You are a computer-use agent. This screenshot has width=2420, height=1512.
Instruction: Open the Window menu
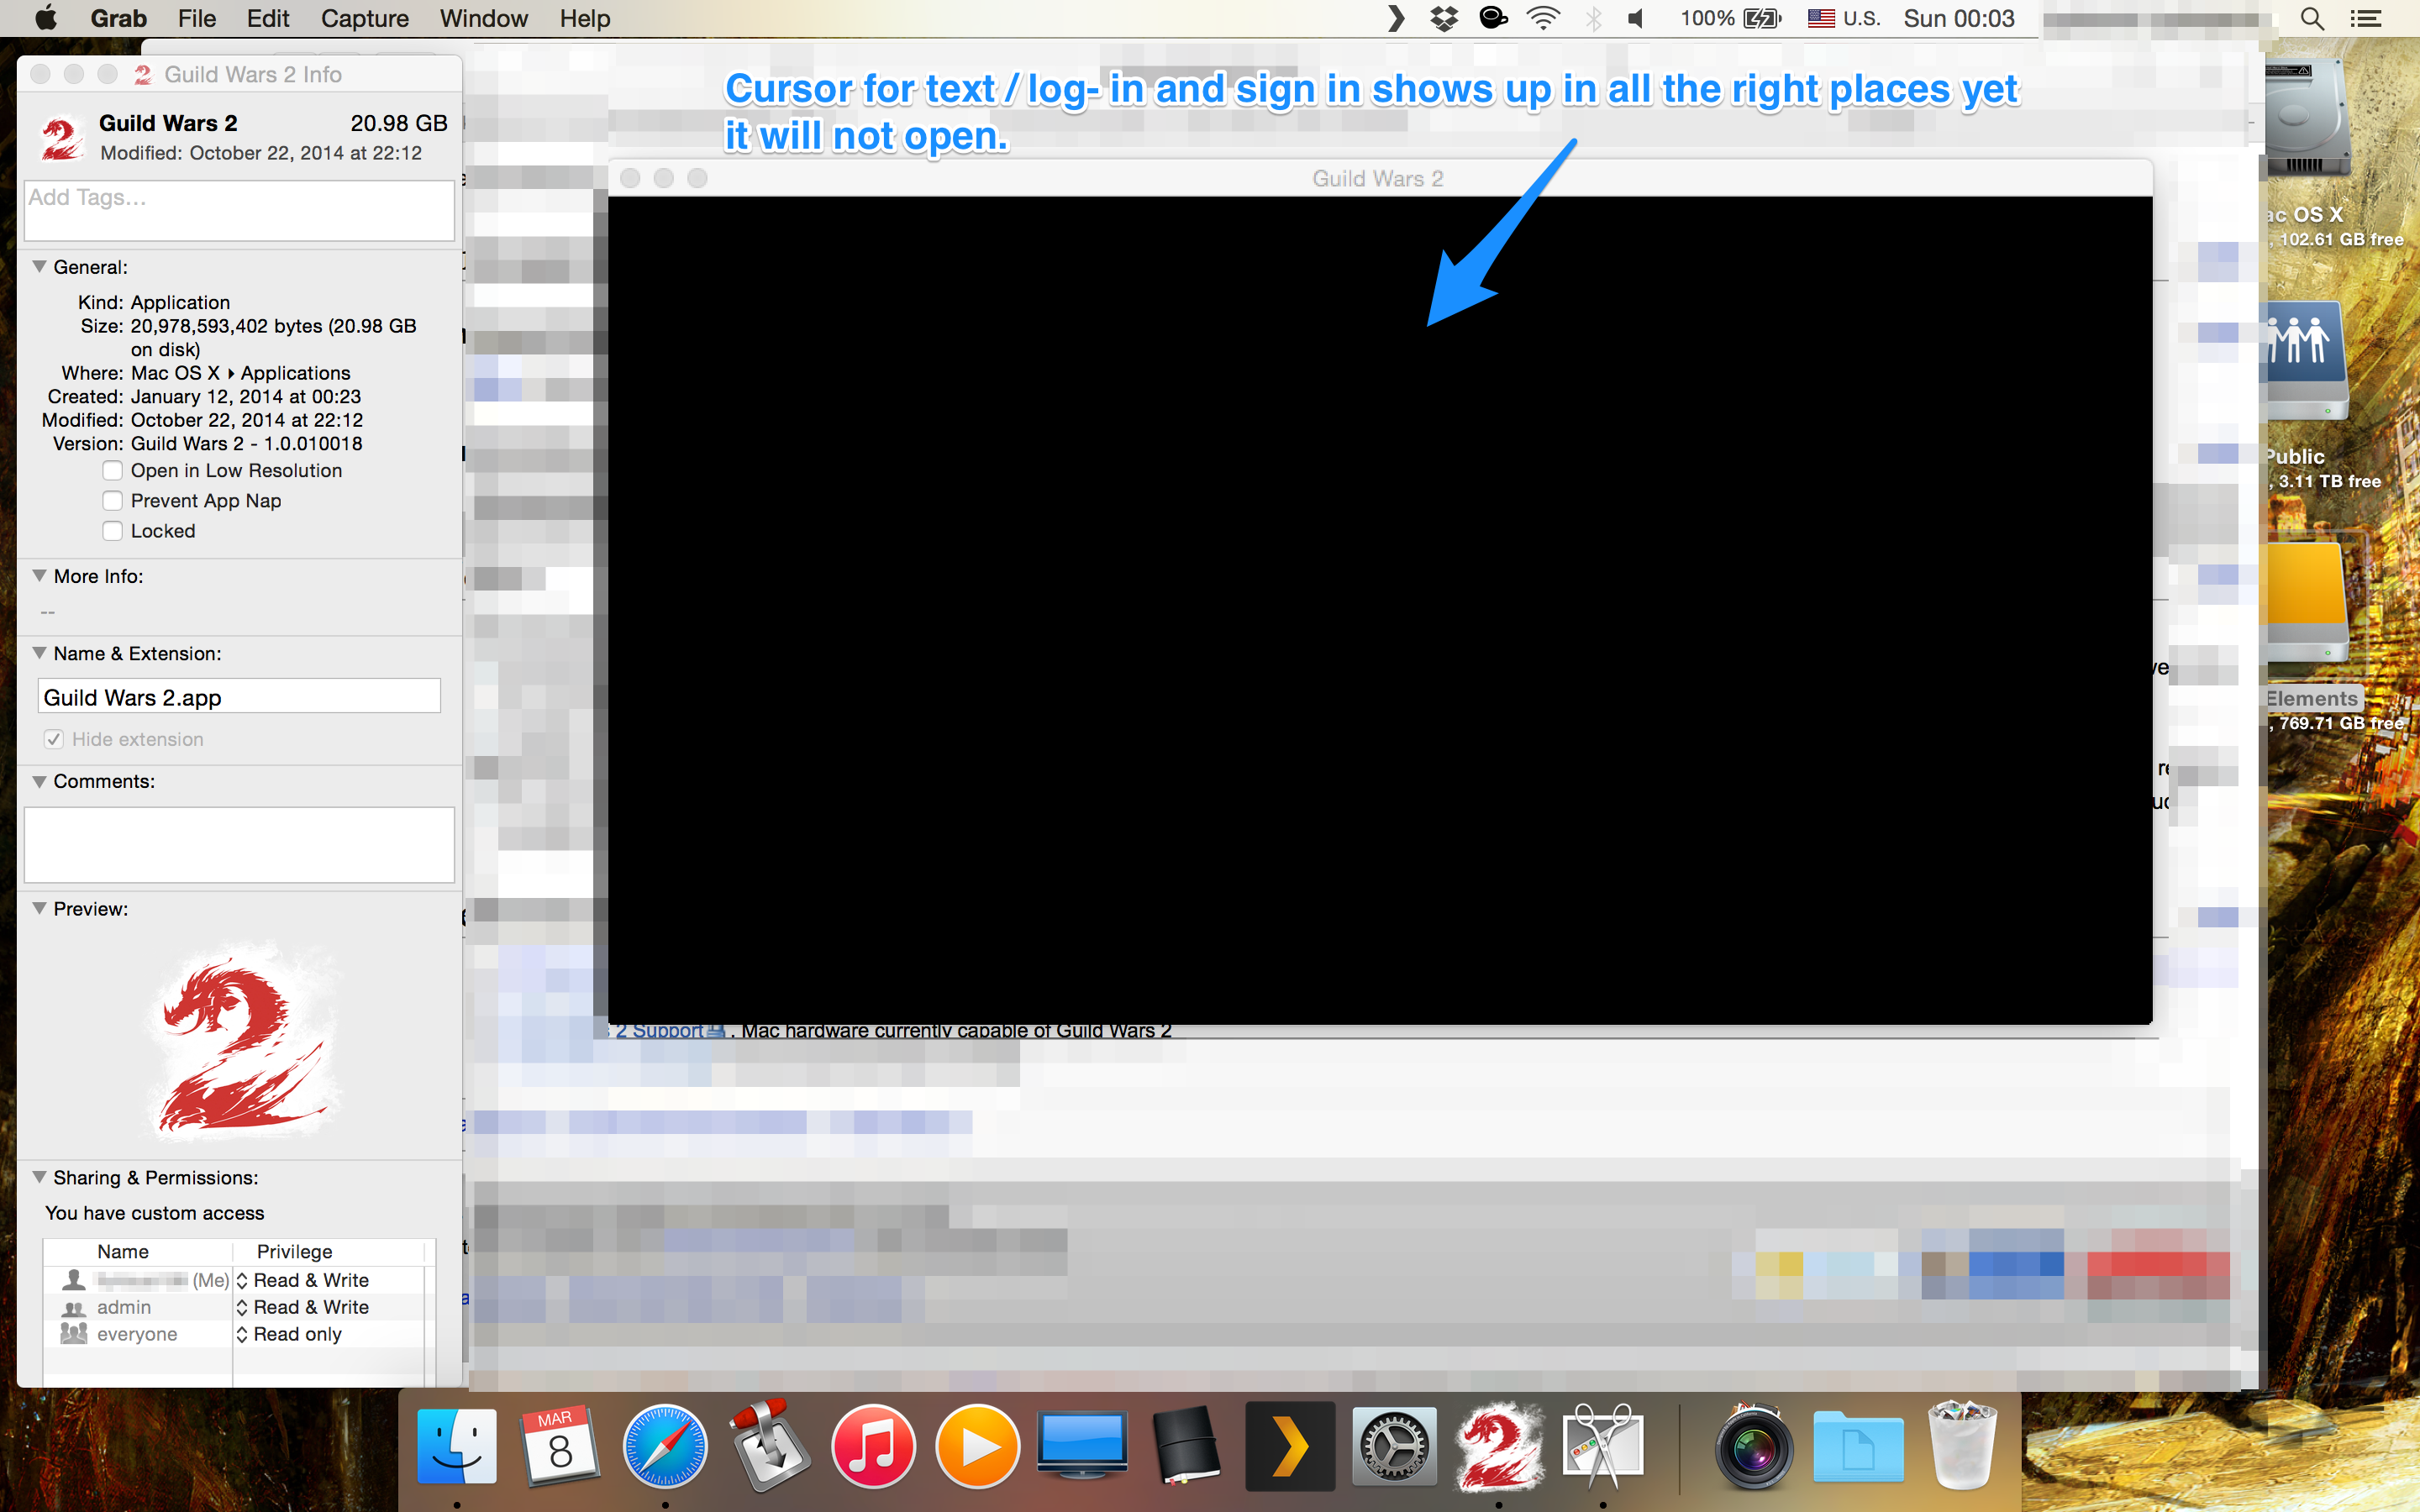(x=483, y=19)
